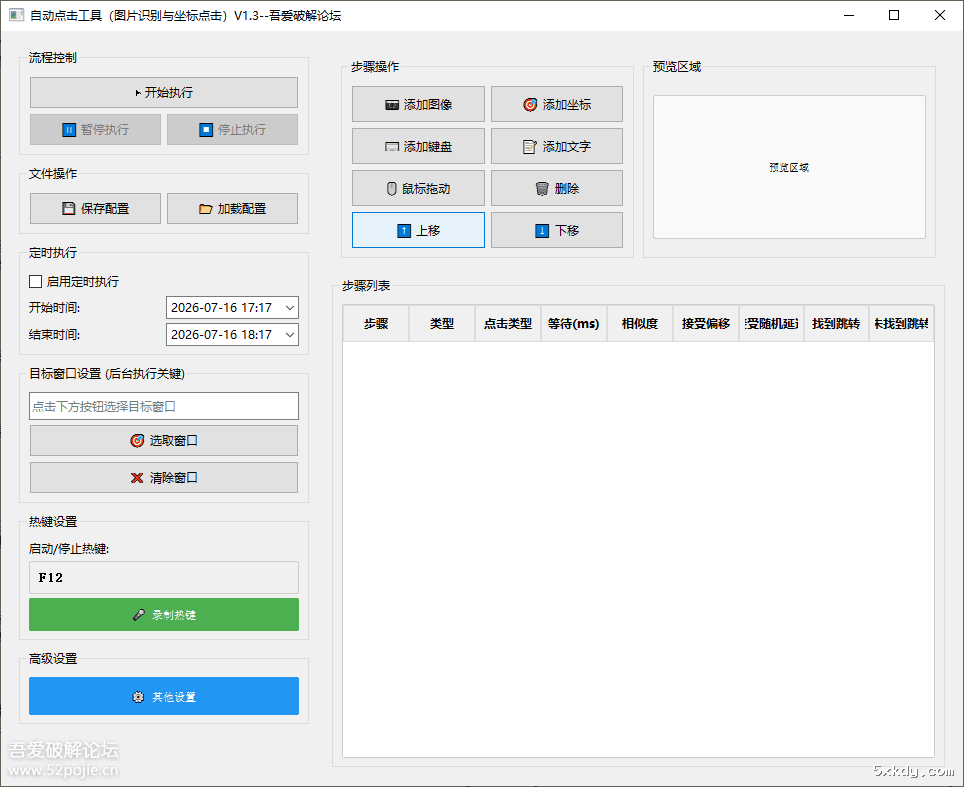Screen dimensions: 964x787
Task: Enable the 启用定时执行 checkbox
Action: click(36, 282)
